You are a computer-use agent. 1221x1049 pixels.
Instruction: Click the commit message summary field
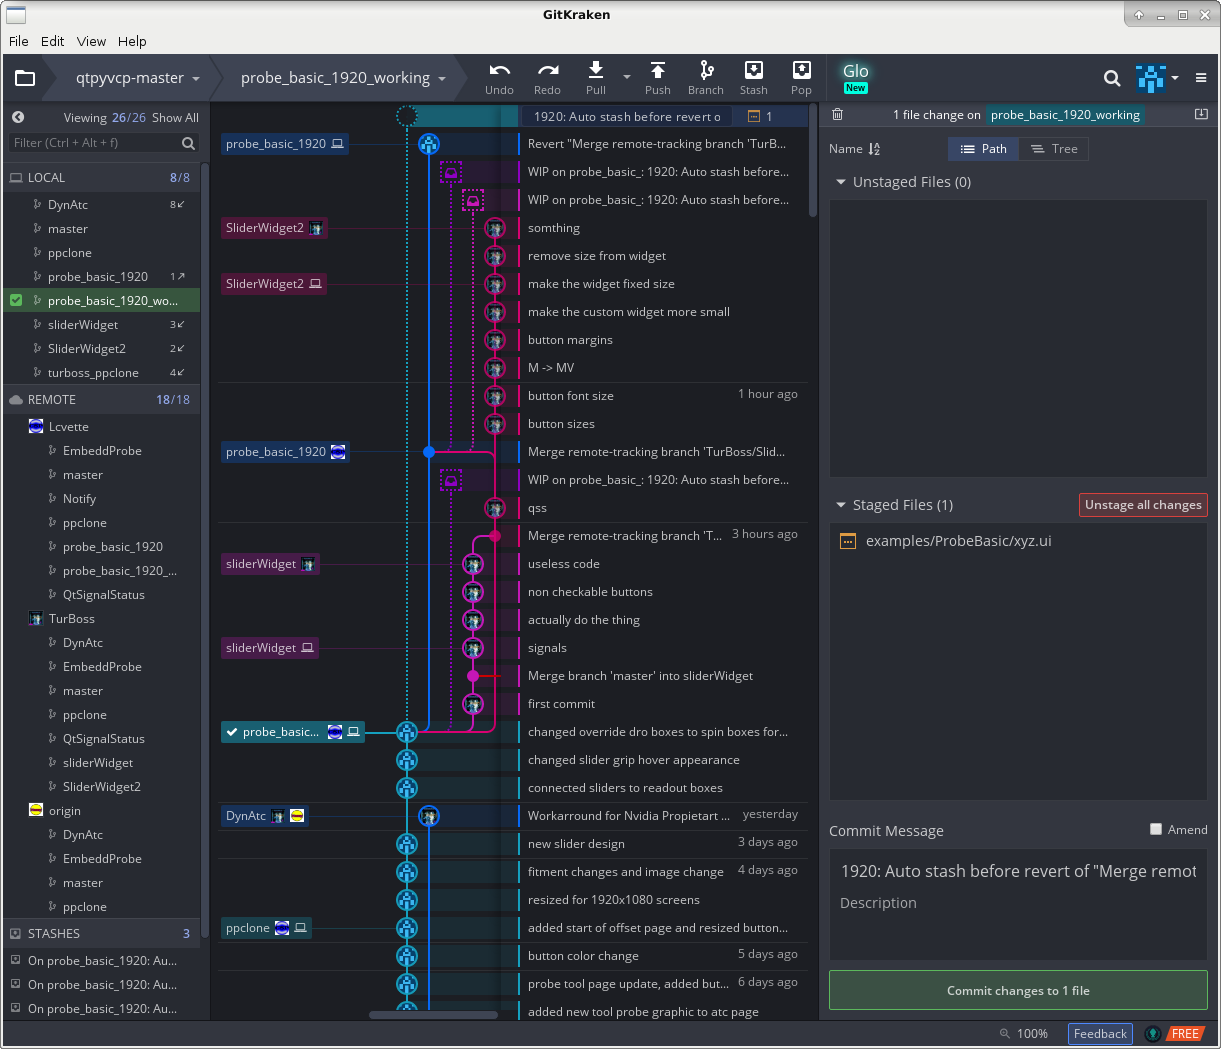click(1018, 872)
